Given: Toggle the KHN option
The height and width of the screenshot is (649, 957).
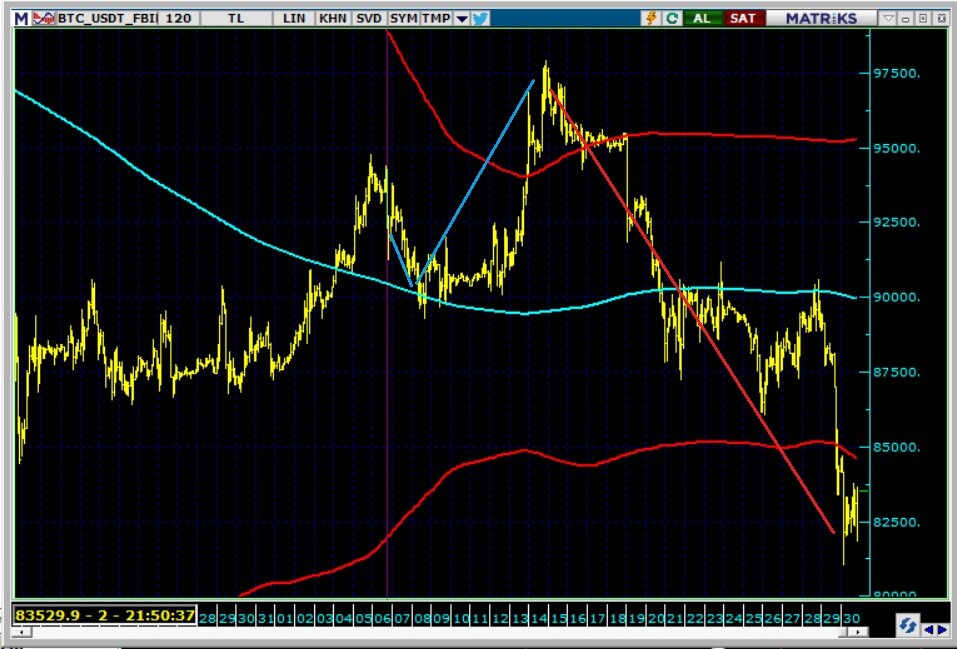Looking at the screenshot, I should coord(333,18).
